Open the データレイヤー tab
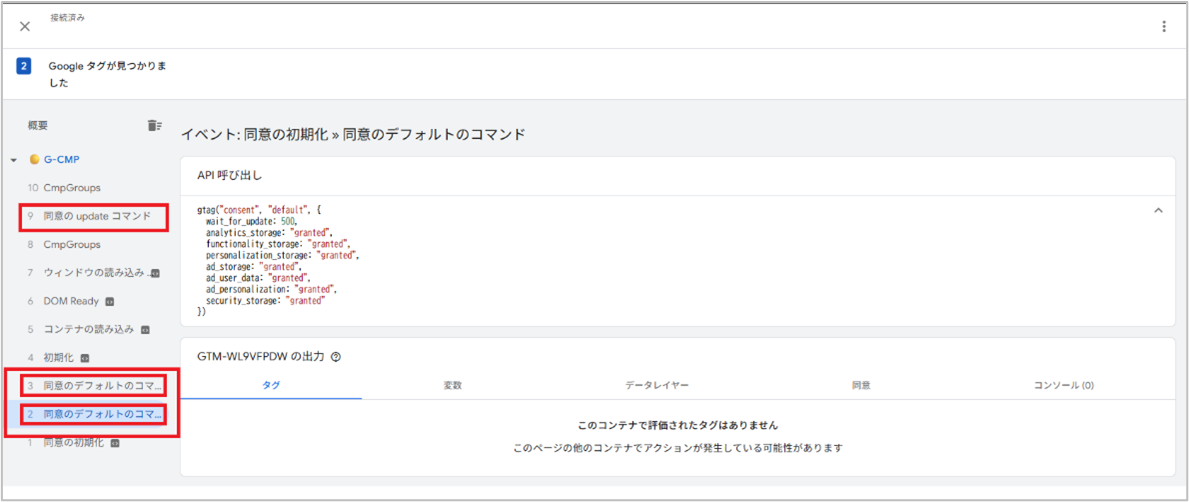Viewport: 1189px width, 502px height. 657,385
